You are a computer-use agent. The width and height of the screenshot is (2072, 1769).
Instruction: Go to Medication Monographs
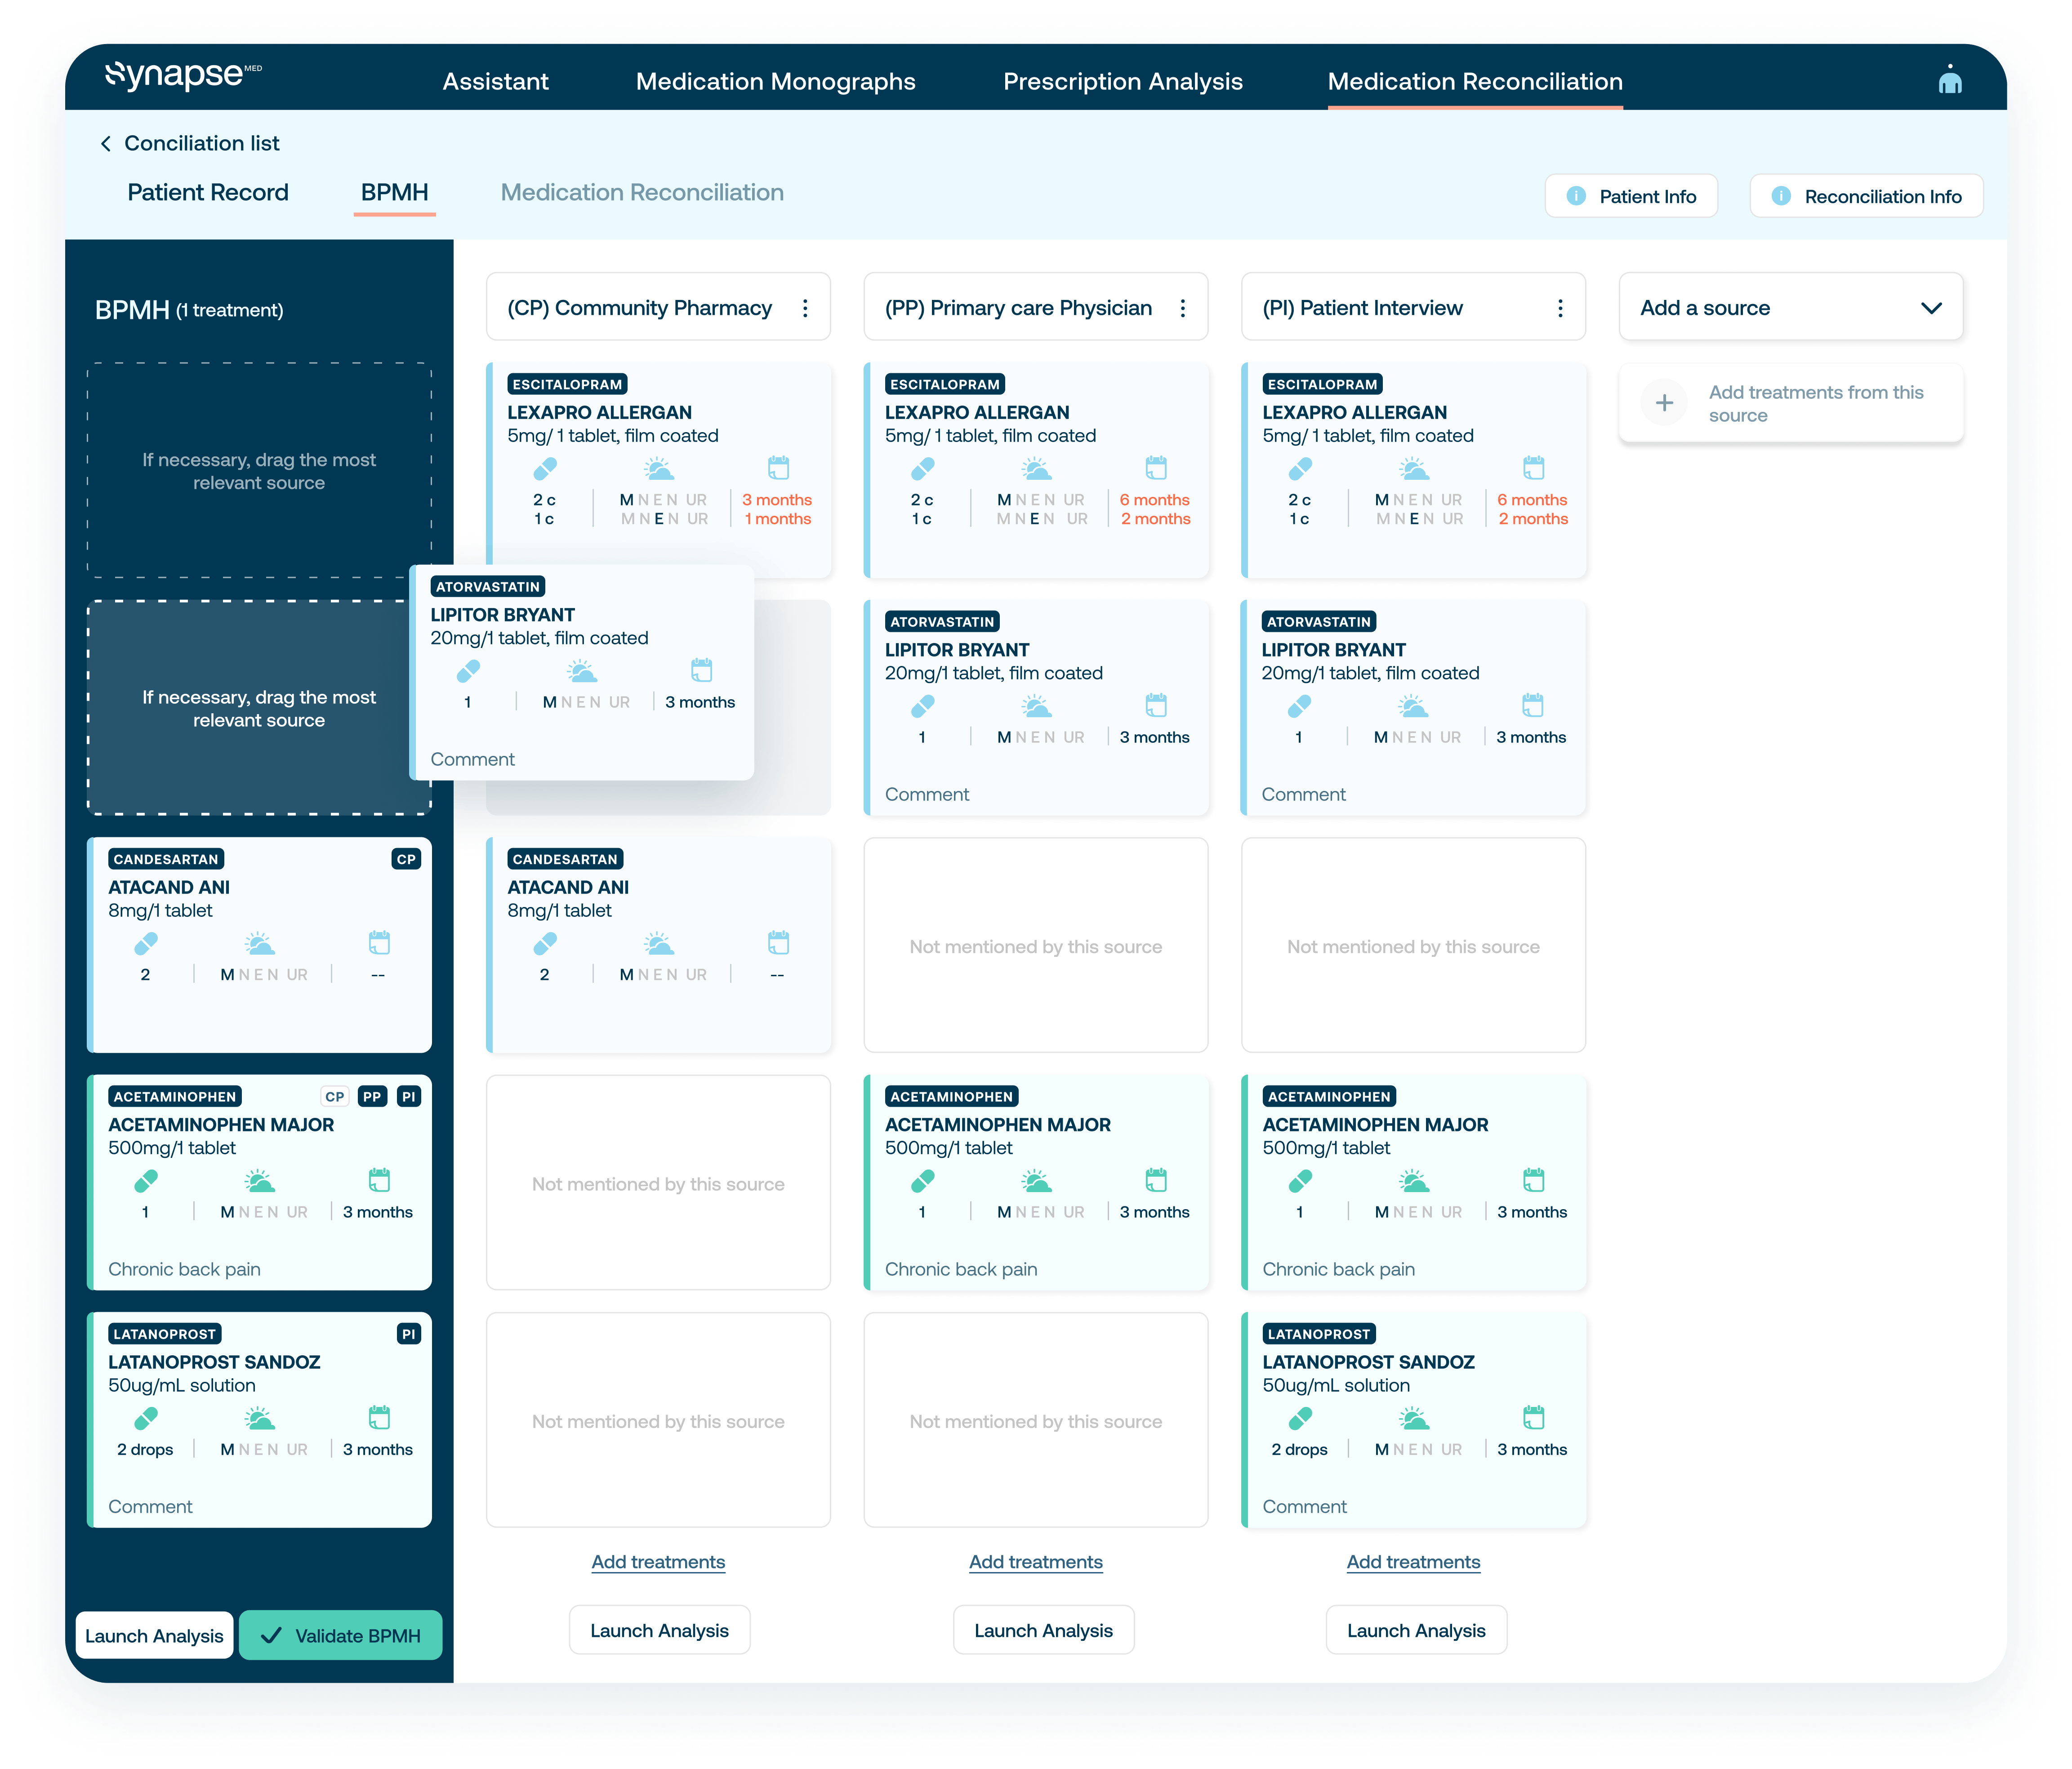coord(775,81)
